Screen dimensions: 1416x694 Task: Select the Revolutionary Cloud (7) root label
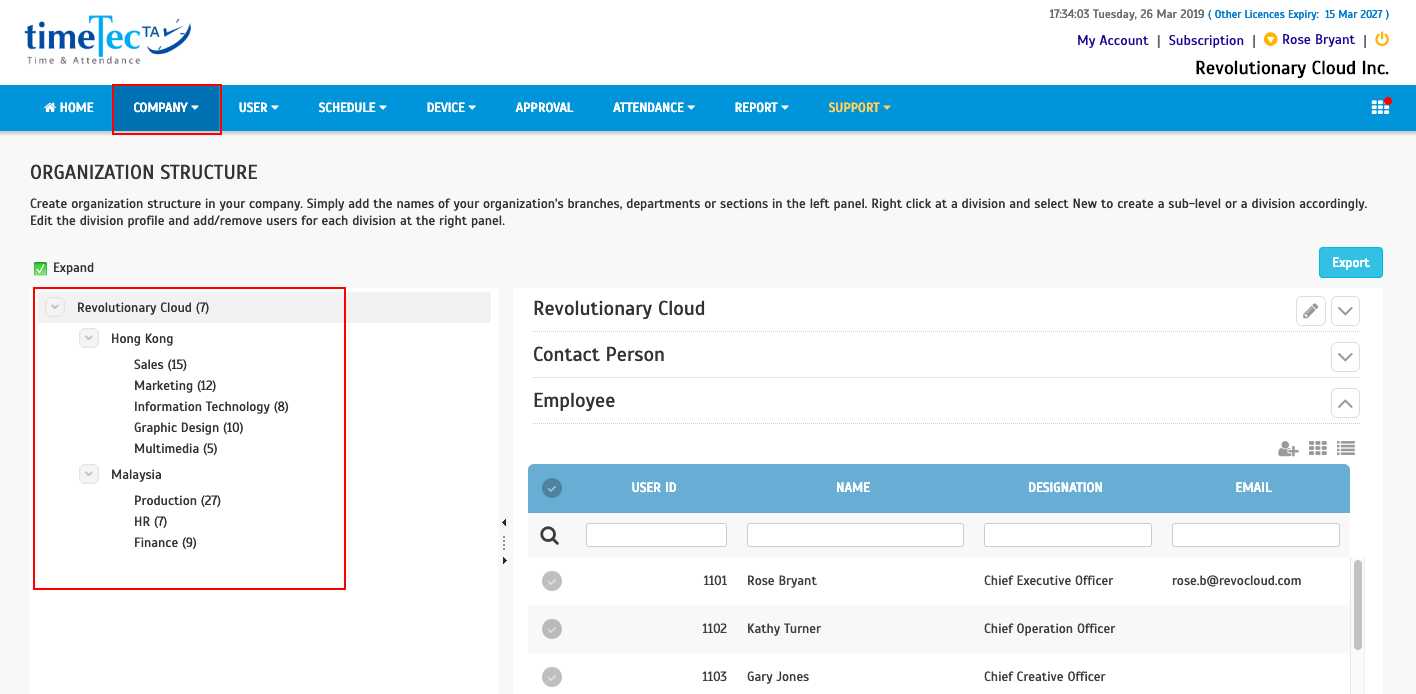143,308
